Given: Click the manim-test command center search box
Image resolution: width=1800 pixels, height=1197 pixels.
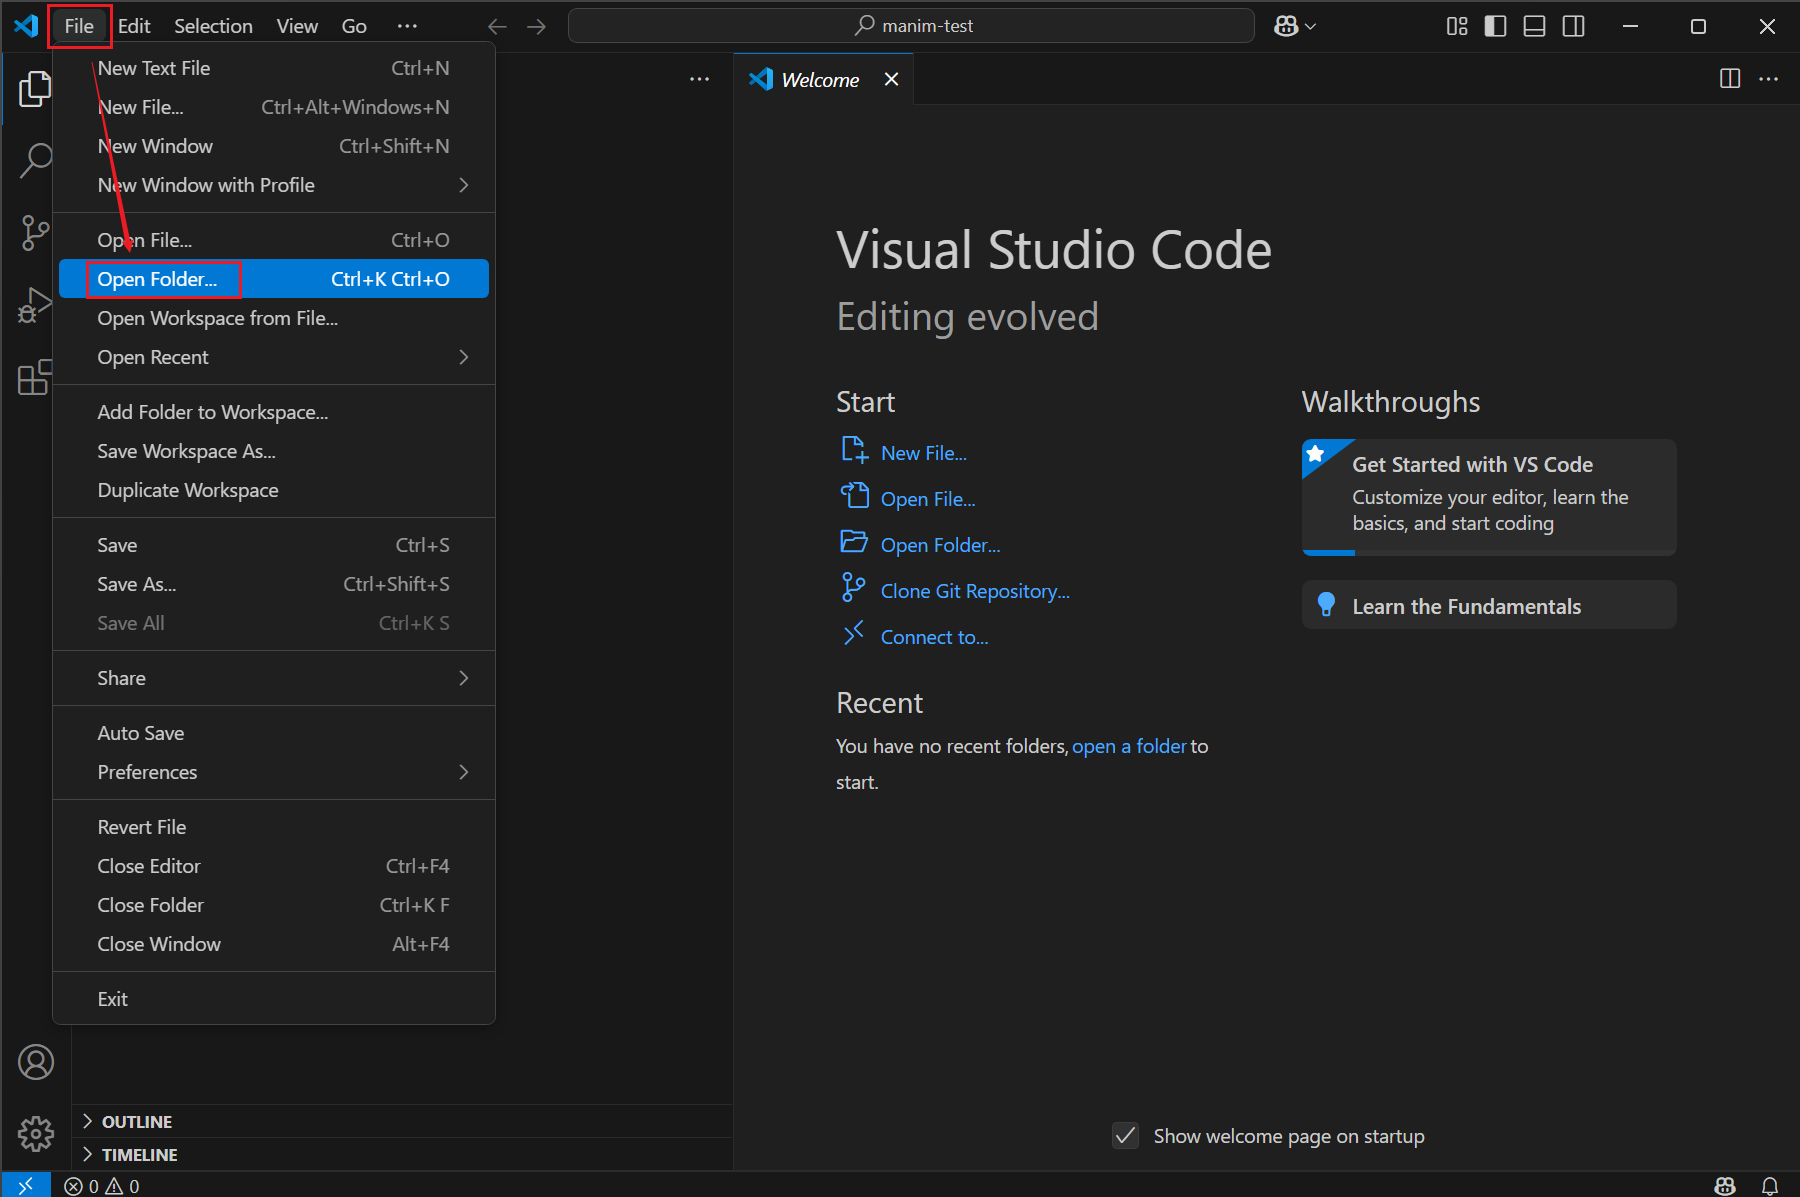Looking at the screenshot, I should [x=911, y=26].
